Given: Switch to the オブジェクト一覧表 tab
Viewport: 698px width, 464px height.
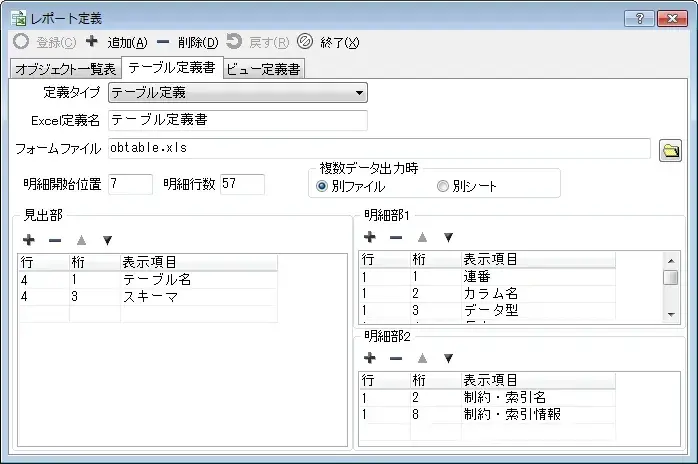Looking at the screenshot, I should coord(63,69).
